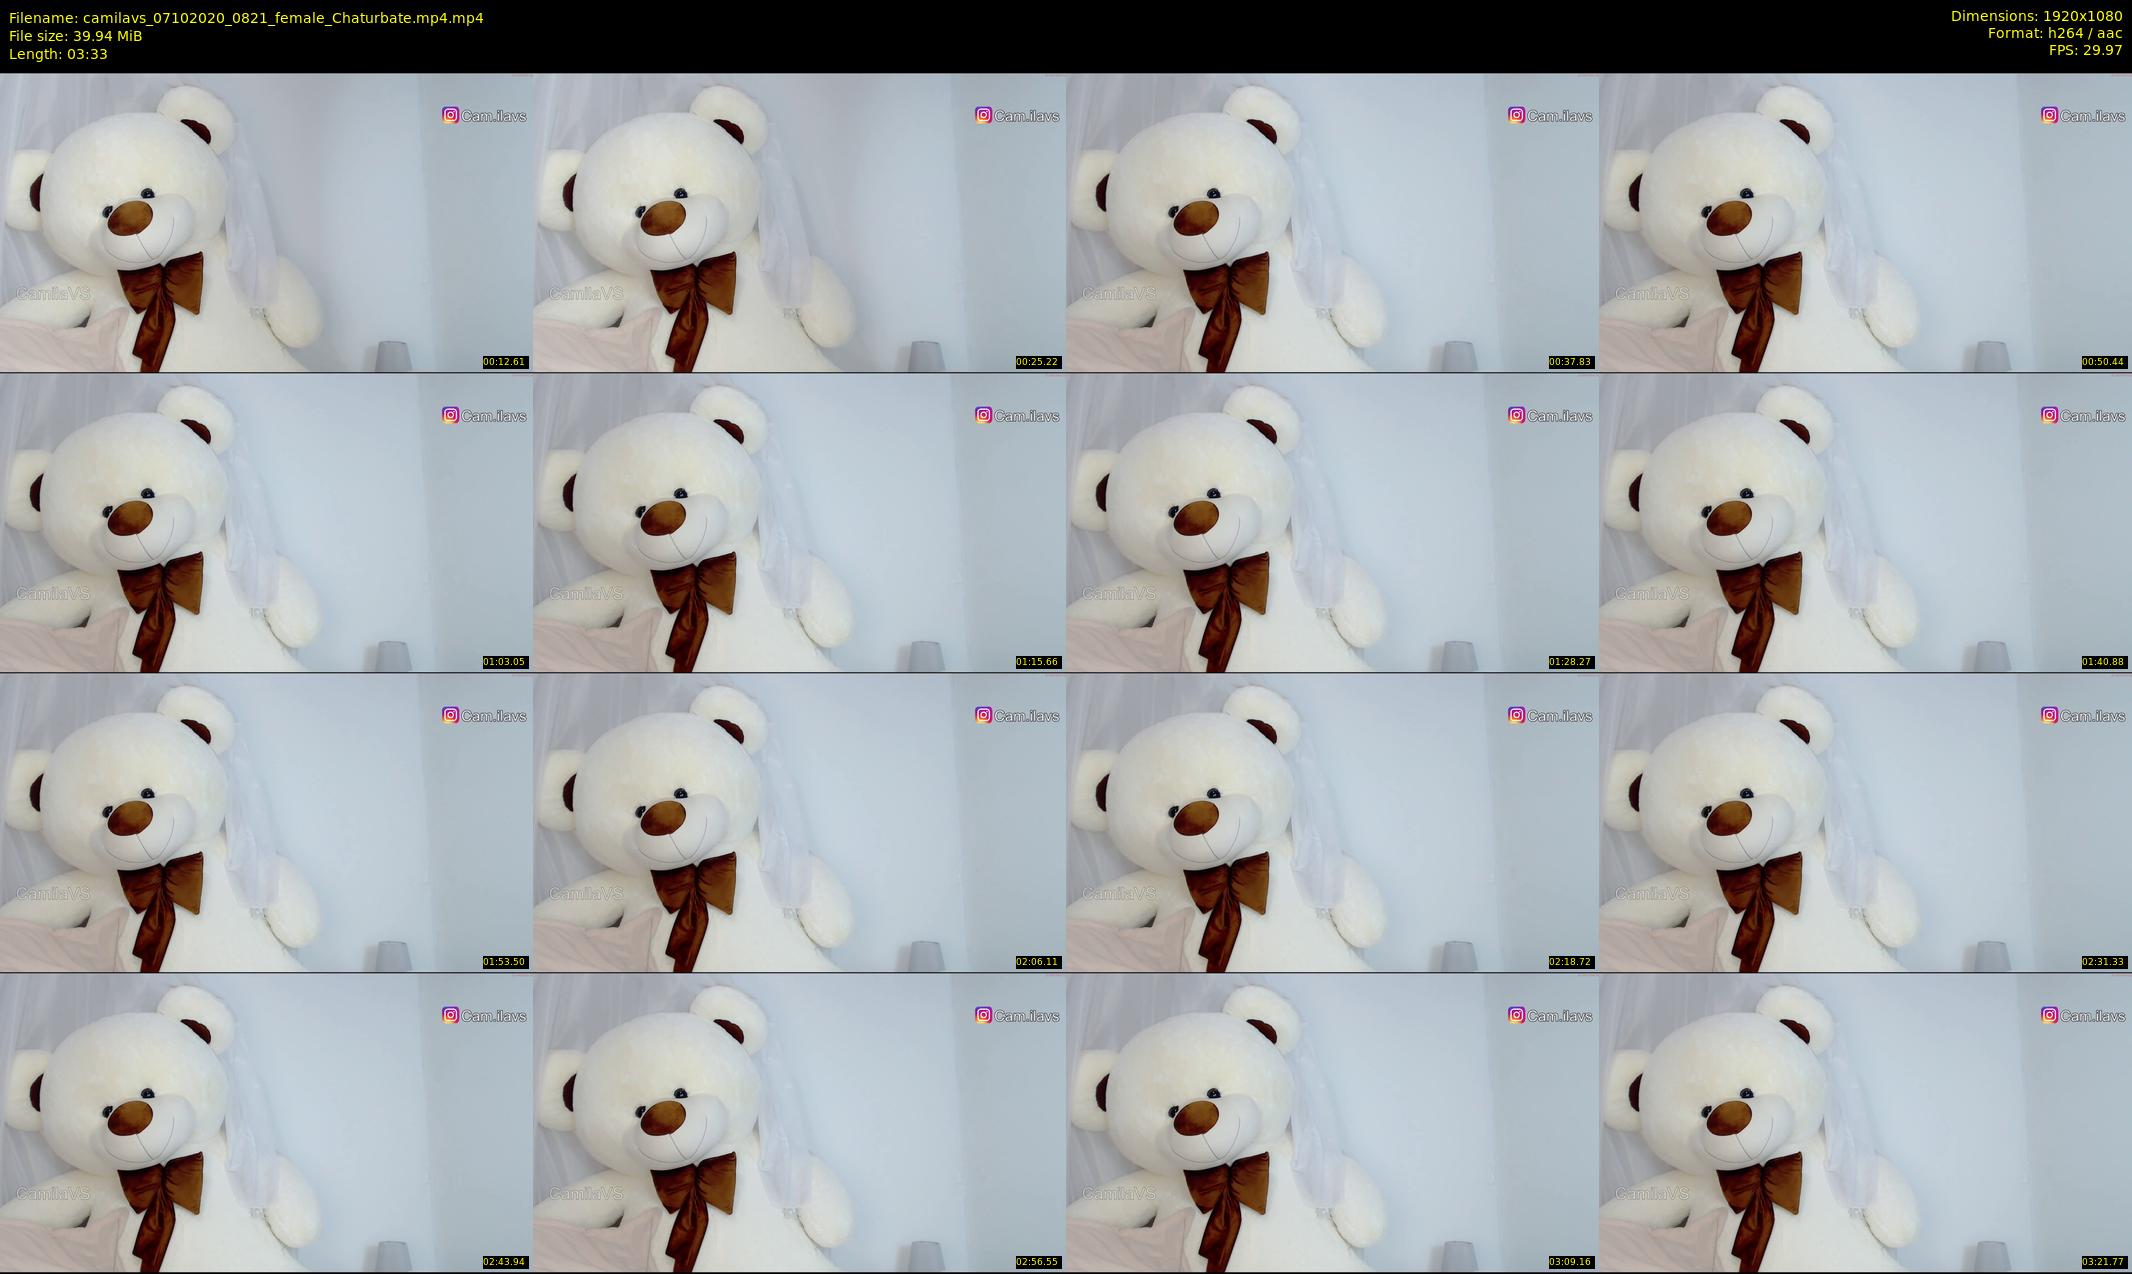The image size is (2132, 1274).
Task: Open the teddy bear thumbnail at 02:06.11
Action: click(x=799, y=822)
